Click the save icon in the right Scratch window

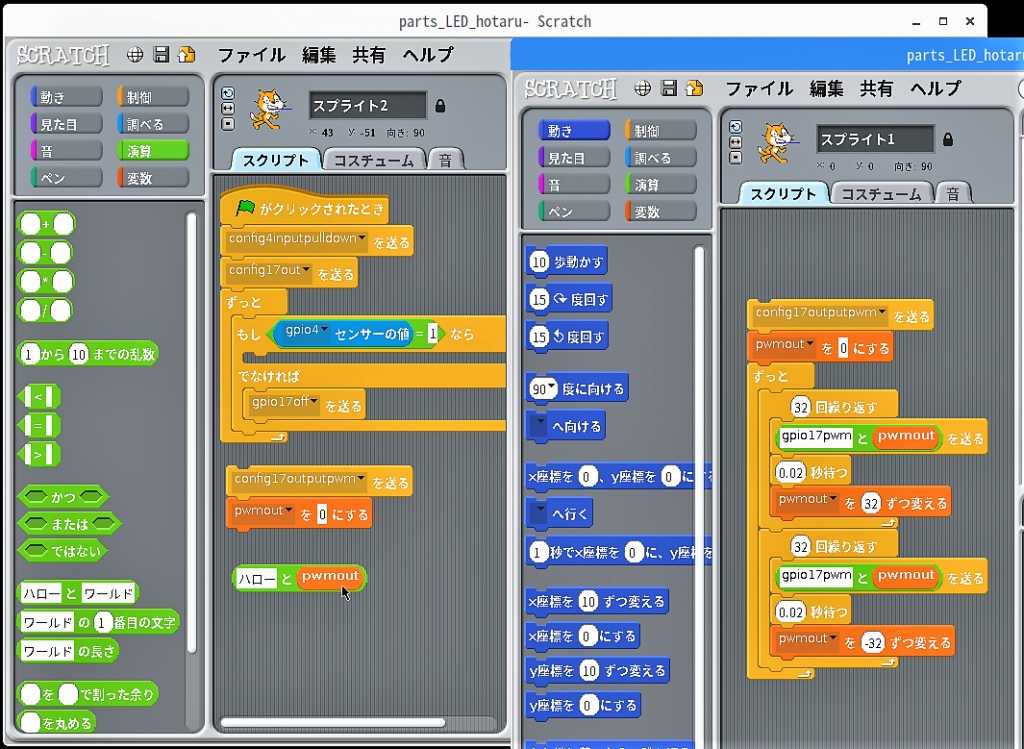[x=669, y=89]
